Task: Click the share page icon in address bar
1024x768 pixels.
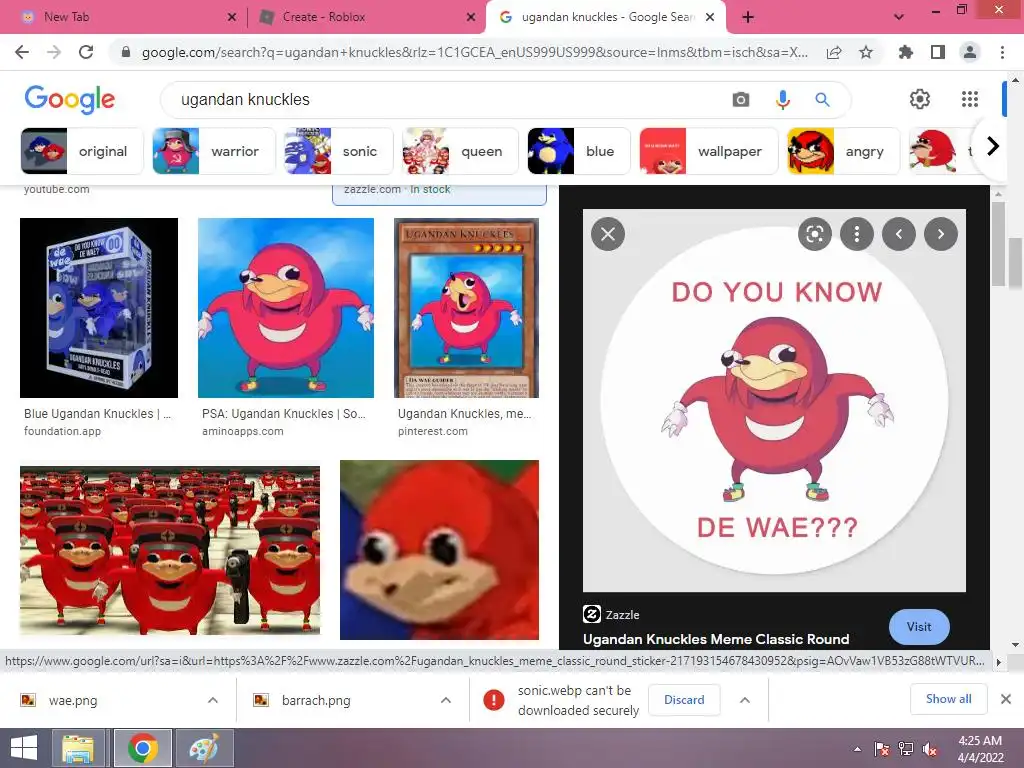Action: pyautogui.click(x=834, y=52)
